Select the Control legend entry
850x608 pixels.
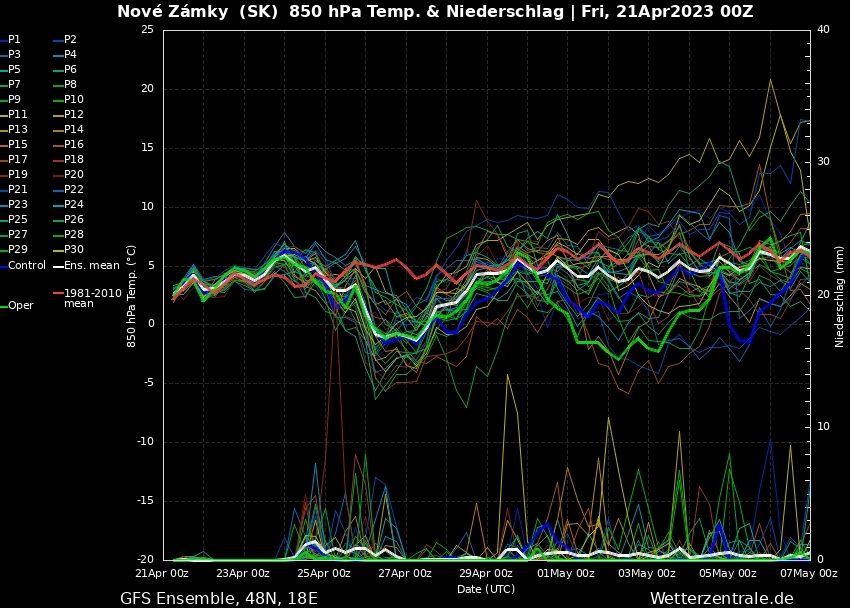pos(27,265)
